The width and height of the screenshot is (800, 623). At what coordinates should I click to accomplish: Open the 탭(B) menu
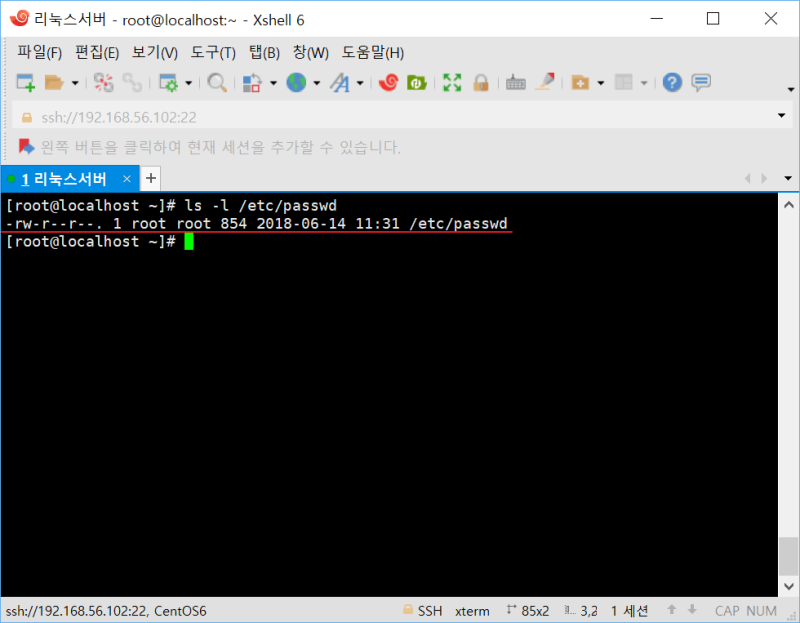point(264,53)
